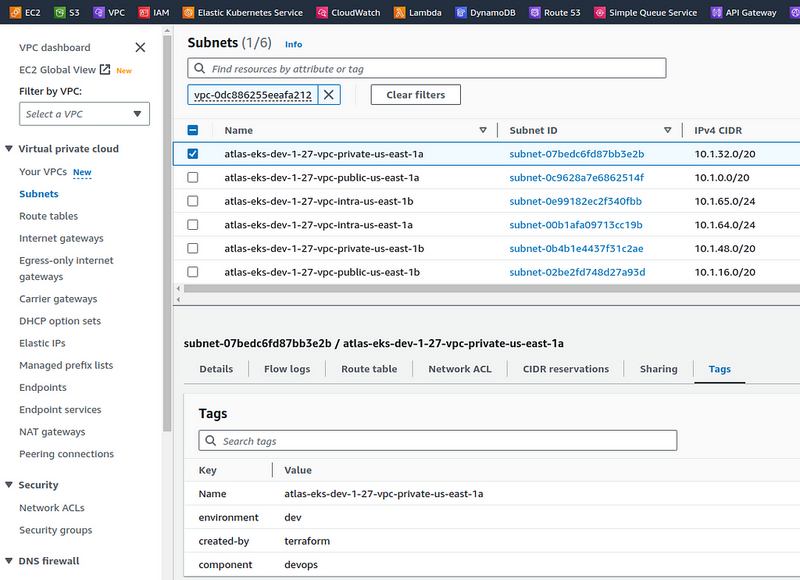Open the DynamoDB service shortcut icon
This screenshot has height=580, width=800.
point(460,13)
